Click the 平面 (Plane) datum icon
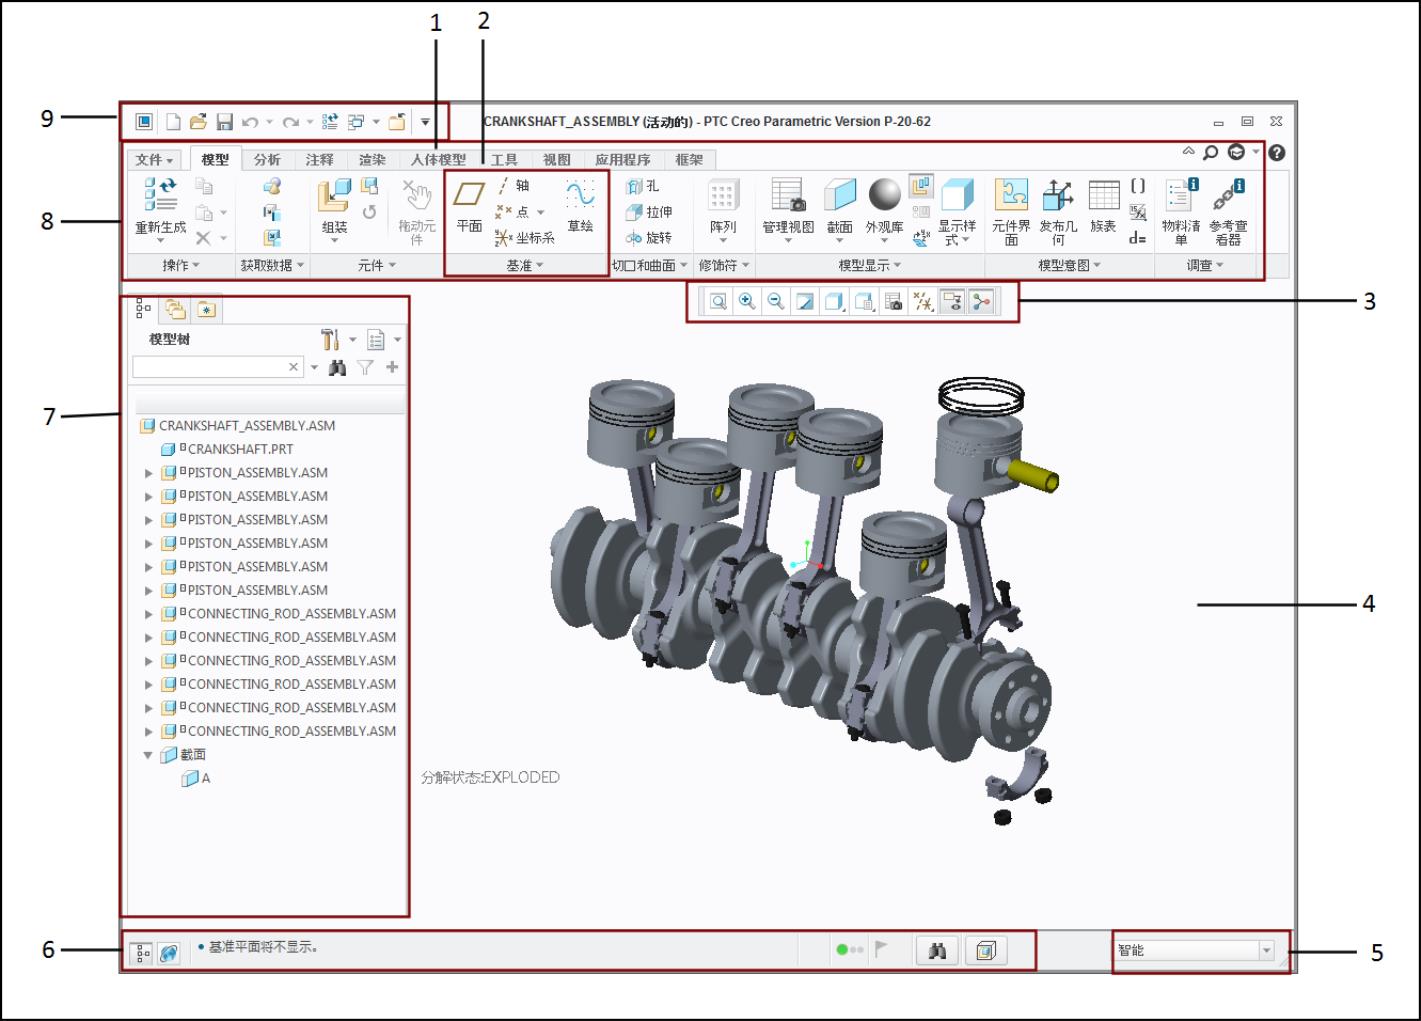This screenshot has height=1021, width=1421. tap(469, 195)
